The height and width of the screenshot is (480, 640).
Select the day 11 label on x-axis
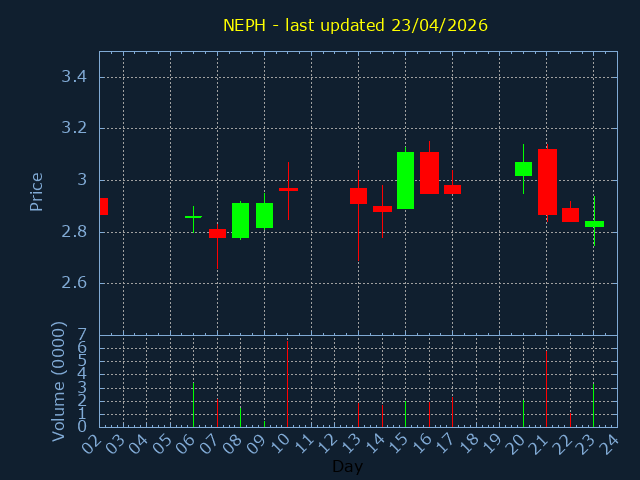(x=305, y=443)
